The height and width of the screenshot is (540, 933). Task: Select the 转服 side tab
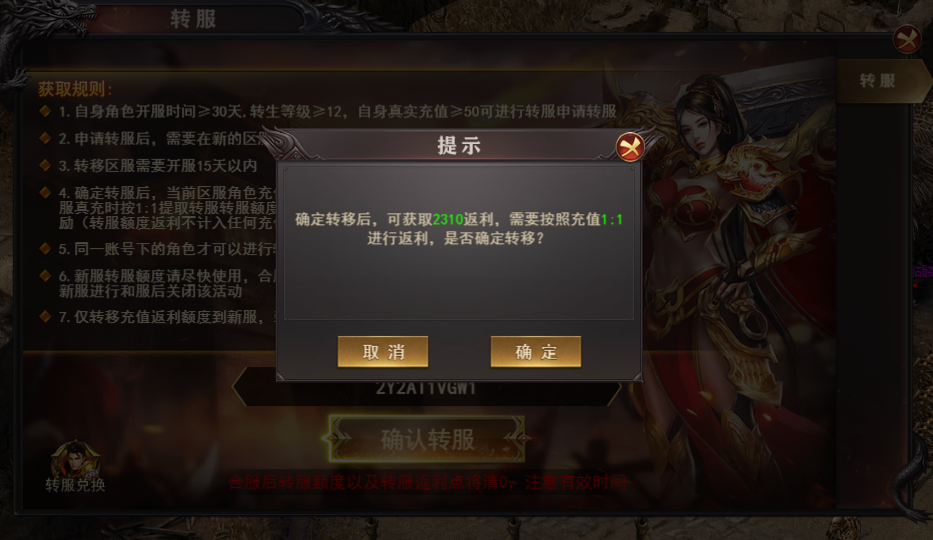(880, 81)
